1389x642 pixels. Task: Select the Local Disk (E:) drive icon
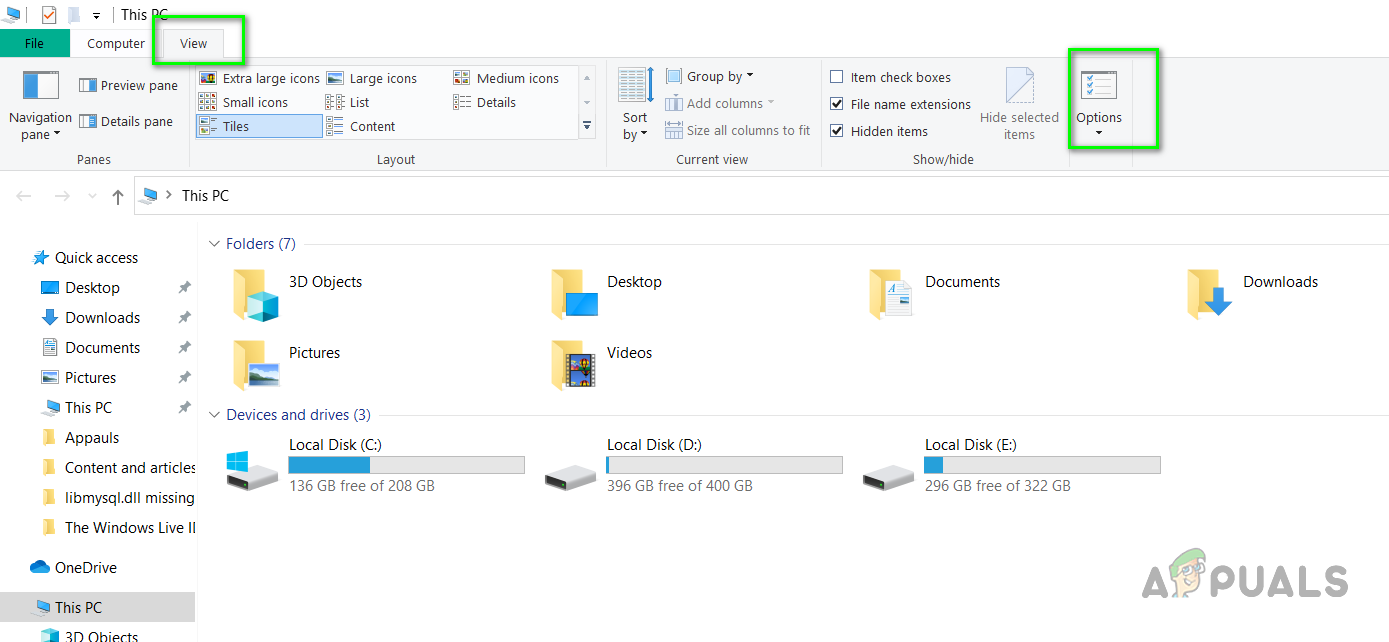(888, 478)
